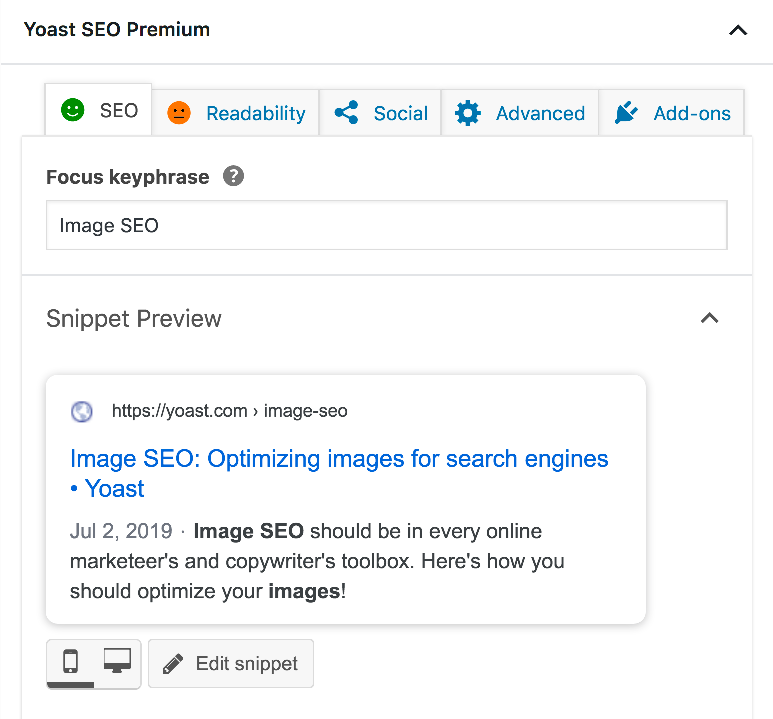Open the Readability tab label
This screenshot has width=773, height=719.
[255, 113]
